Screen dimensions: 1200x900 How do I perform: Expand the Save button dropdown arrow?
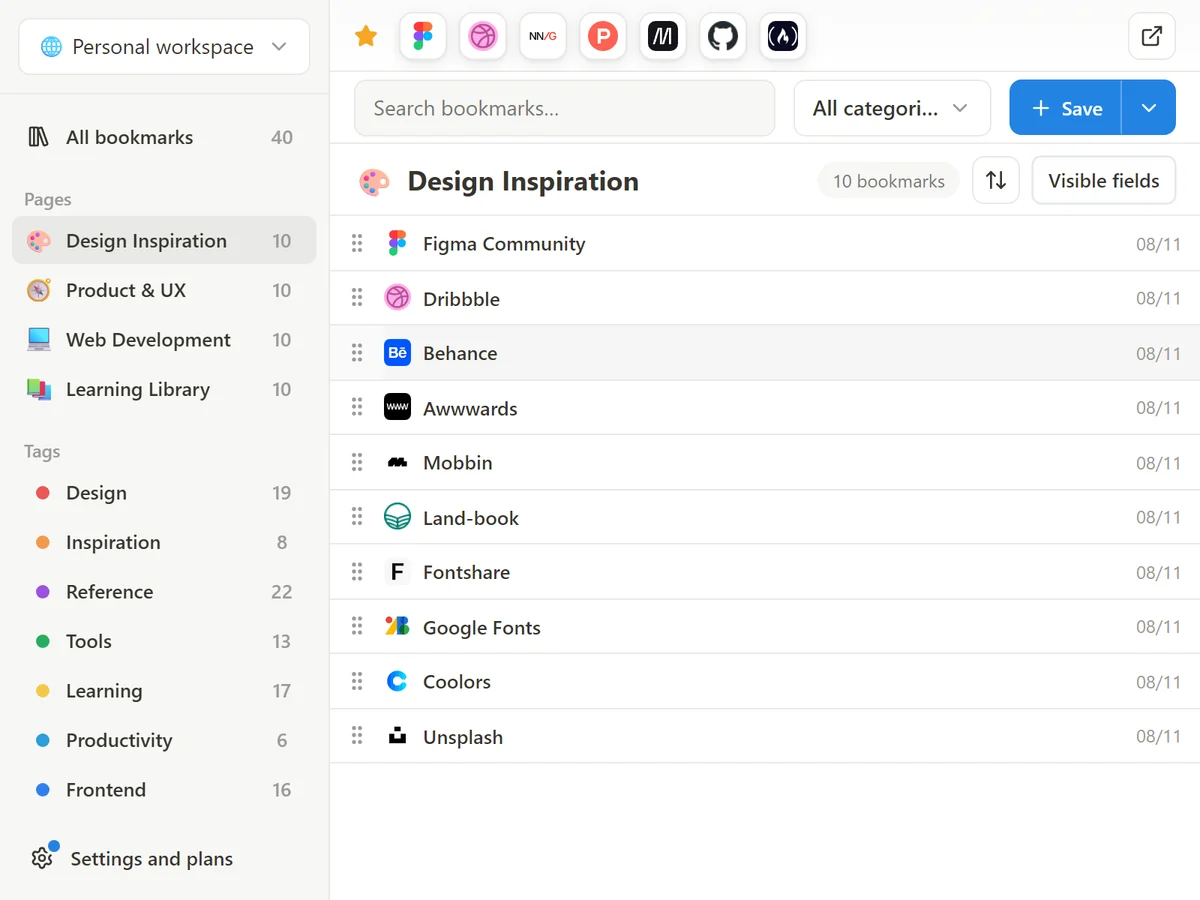1149,108
